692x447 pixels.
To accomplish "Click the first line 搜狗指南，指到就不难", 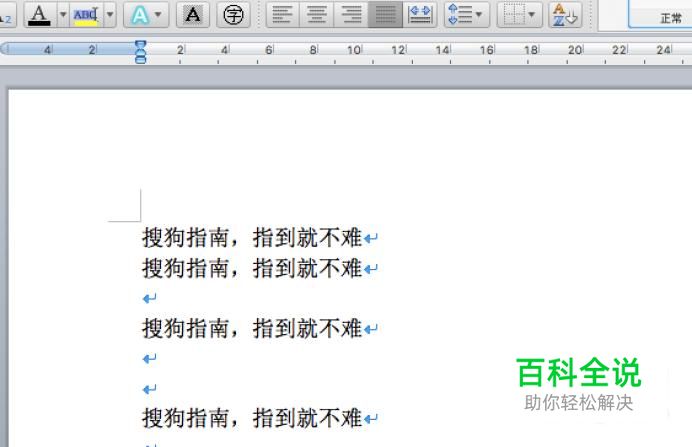I will point(252,238).
